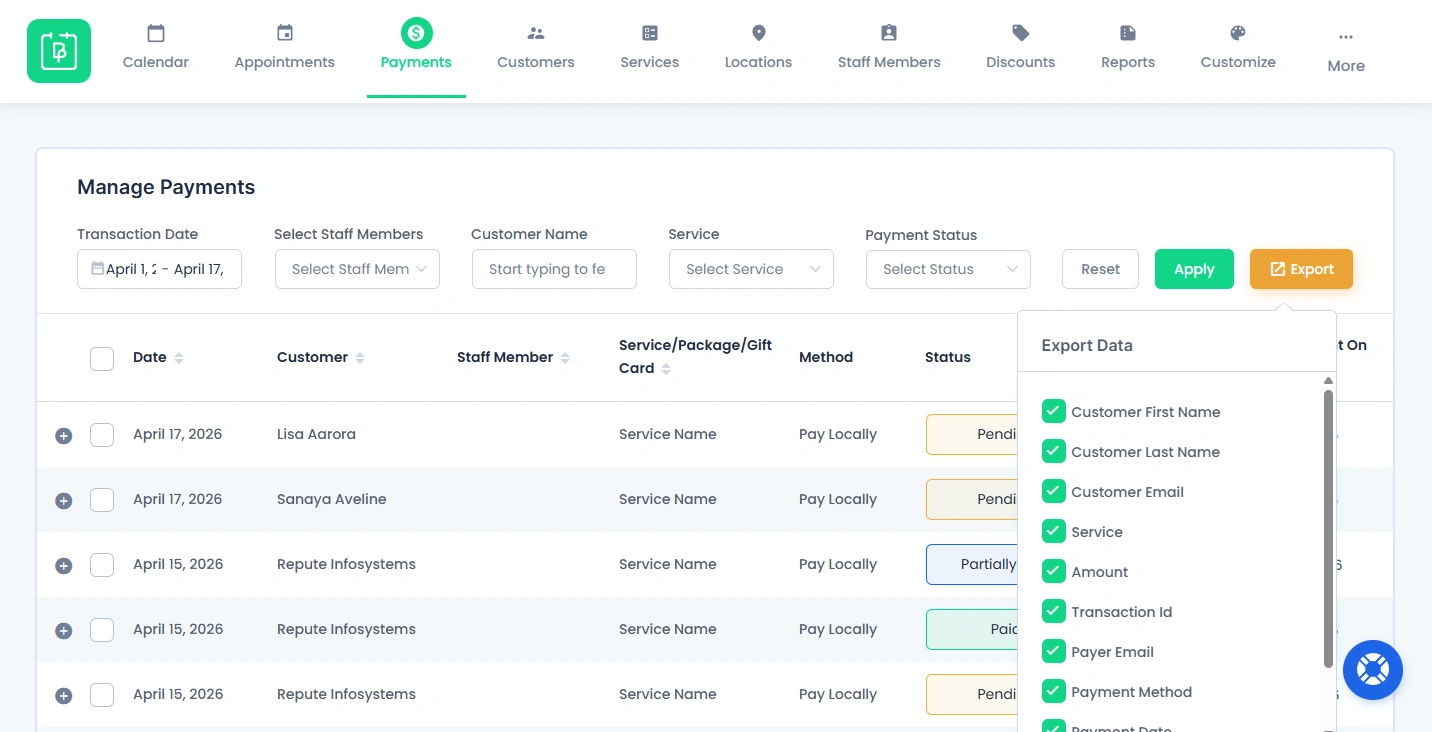This screenshot has height=732, width=1432.
Task: Open Customers via the people icon
Action: pyautogui.click(x=536, y=33)
